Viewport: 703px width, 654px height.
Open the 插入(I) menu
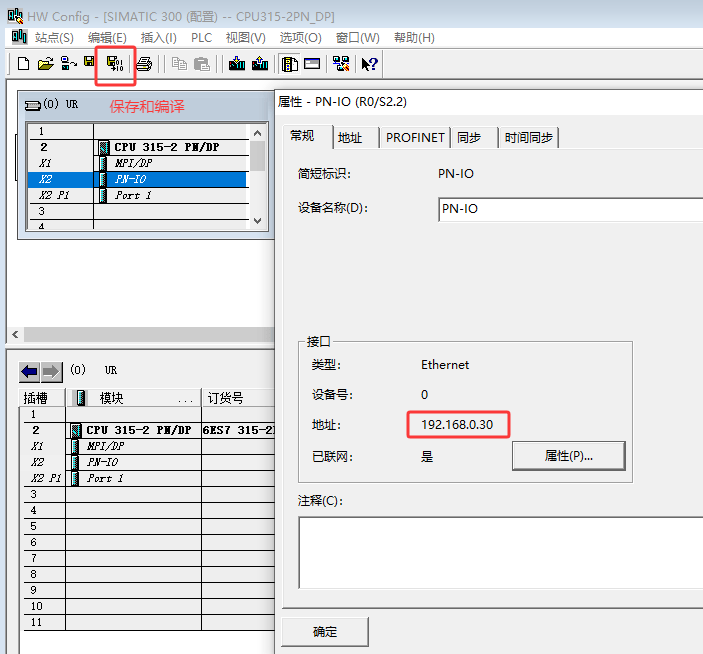pos(159,38)
